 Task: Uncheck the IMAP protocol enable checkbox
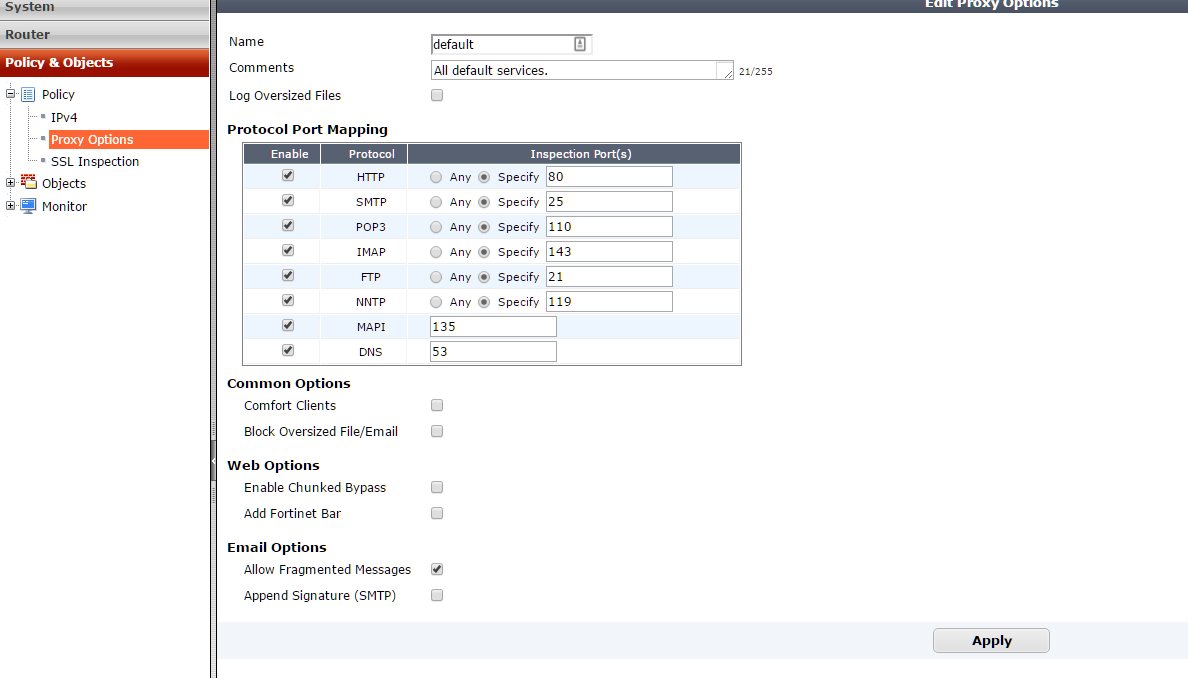coord(288,250)
